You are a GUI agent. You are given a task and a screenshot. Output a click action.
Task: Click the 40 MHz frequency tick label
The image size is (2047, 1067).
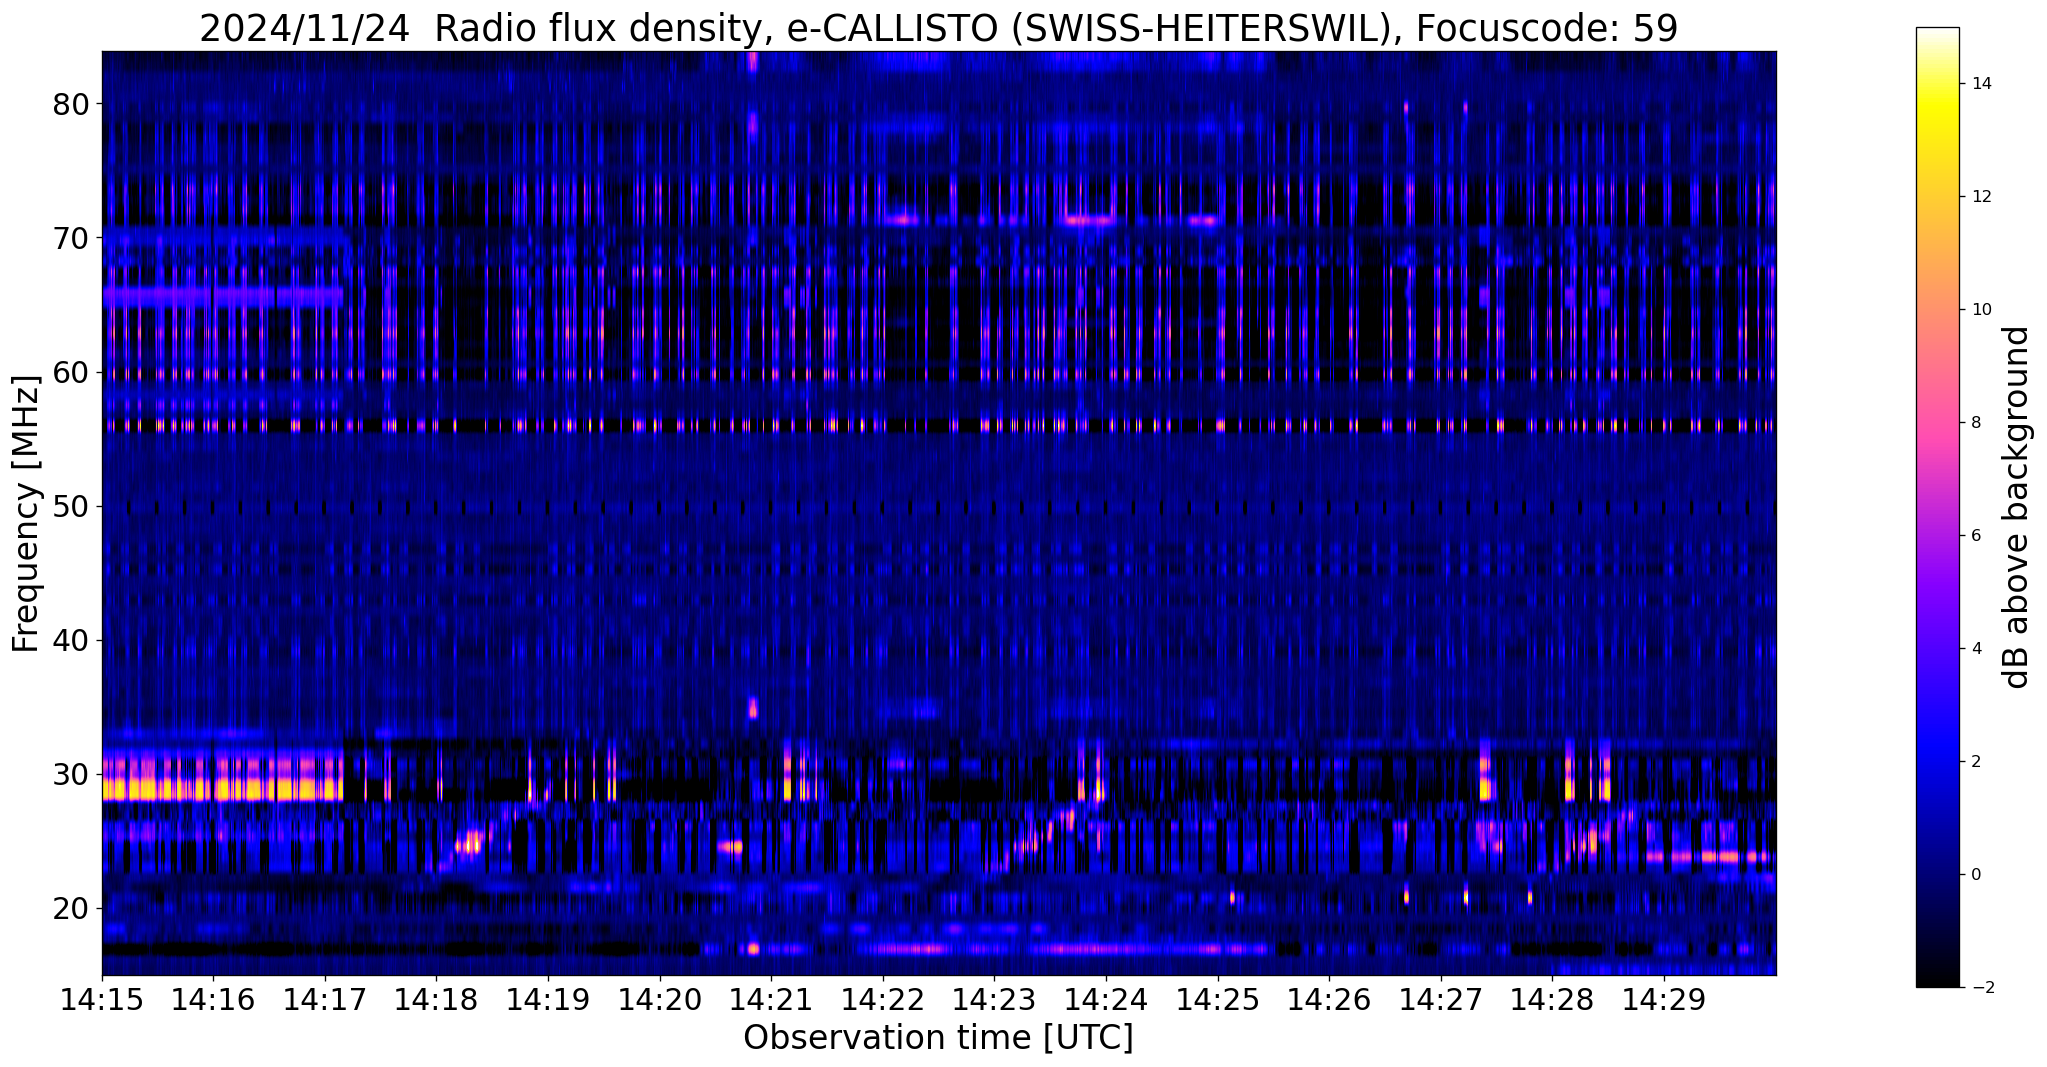[70, 640]
